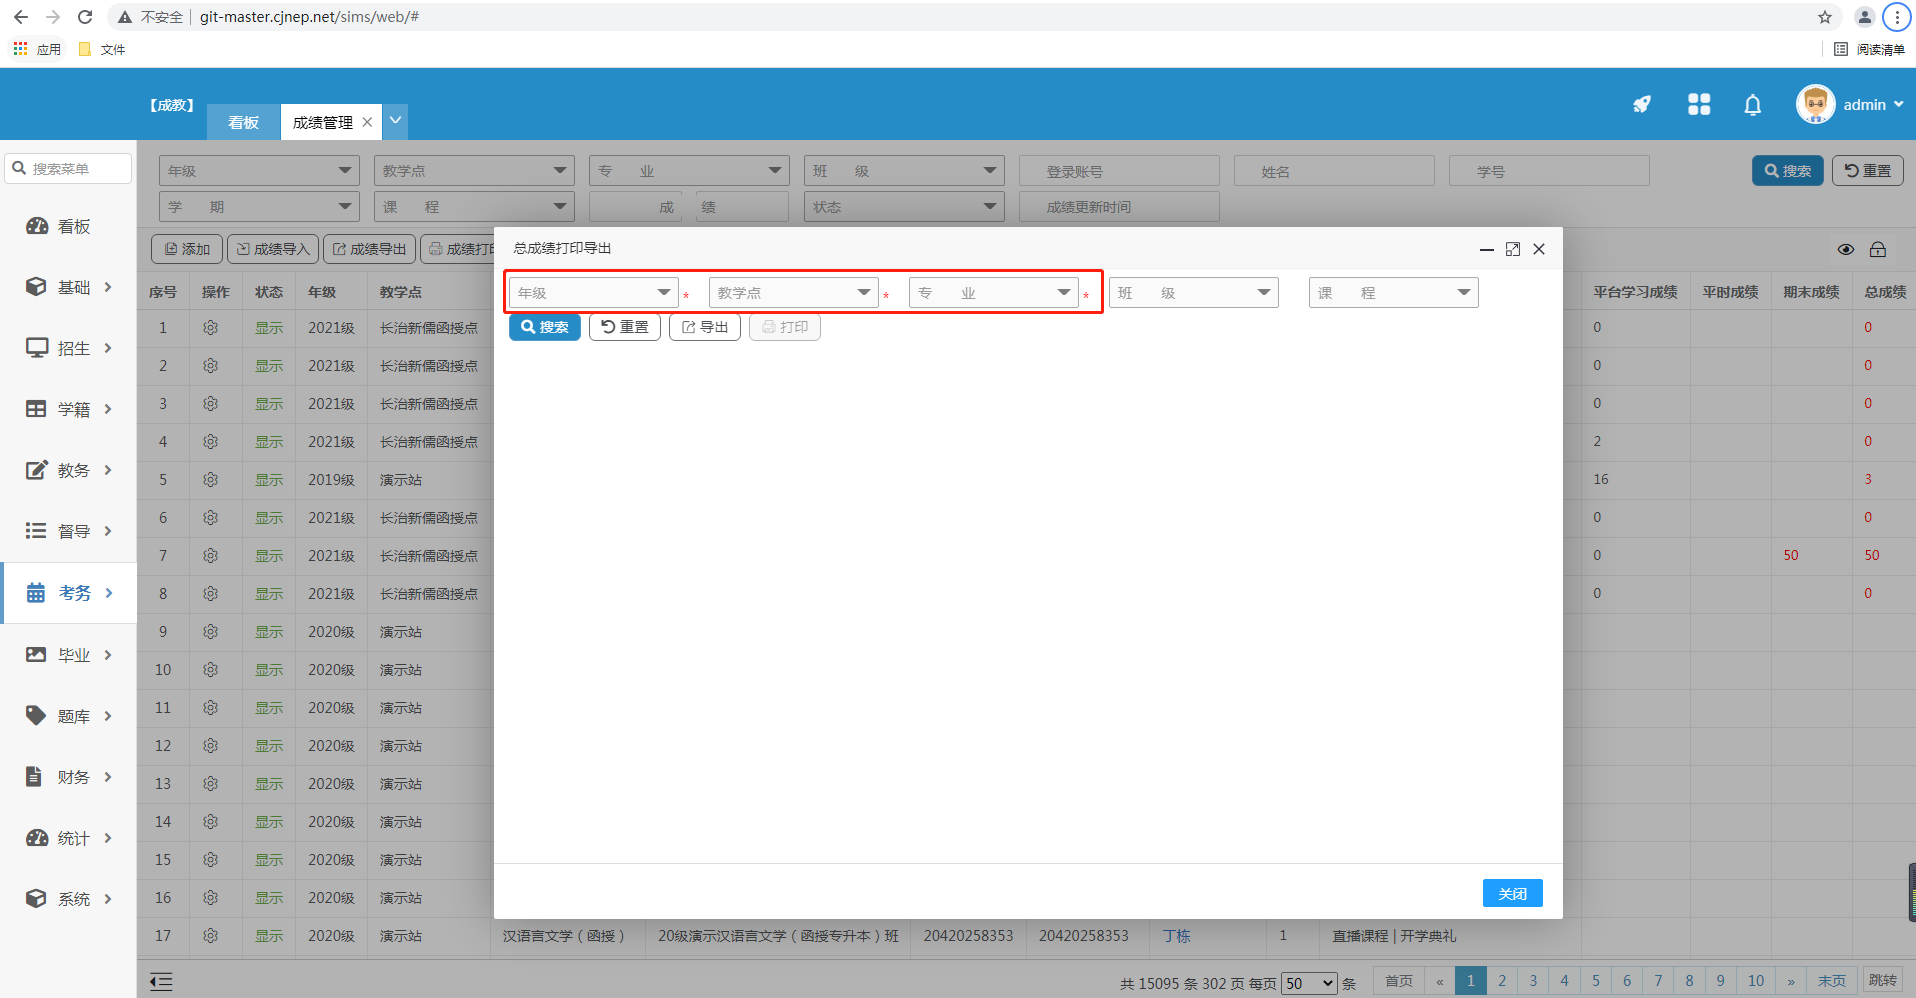Toggle column visibility with the eye icon

coord(1845,249)
